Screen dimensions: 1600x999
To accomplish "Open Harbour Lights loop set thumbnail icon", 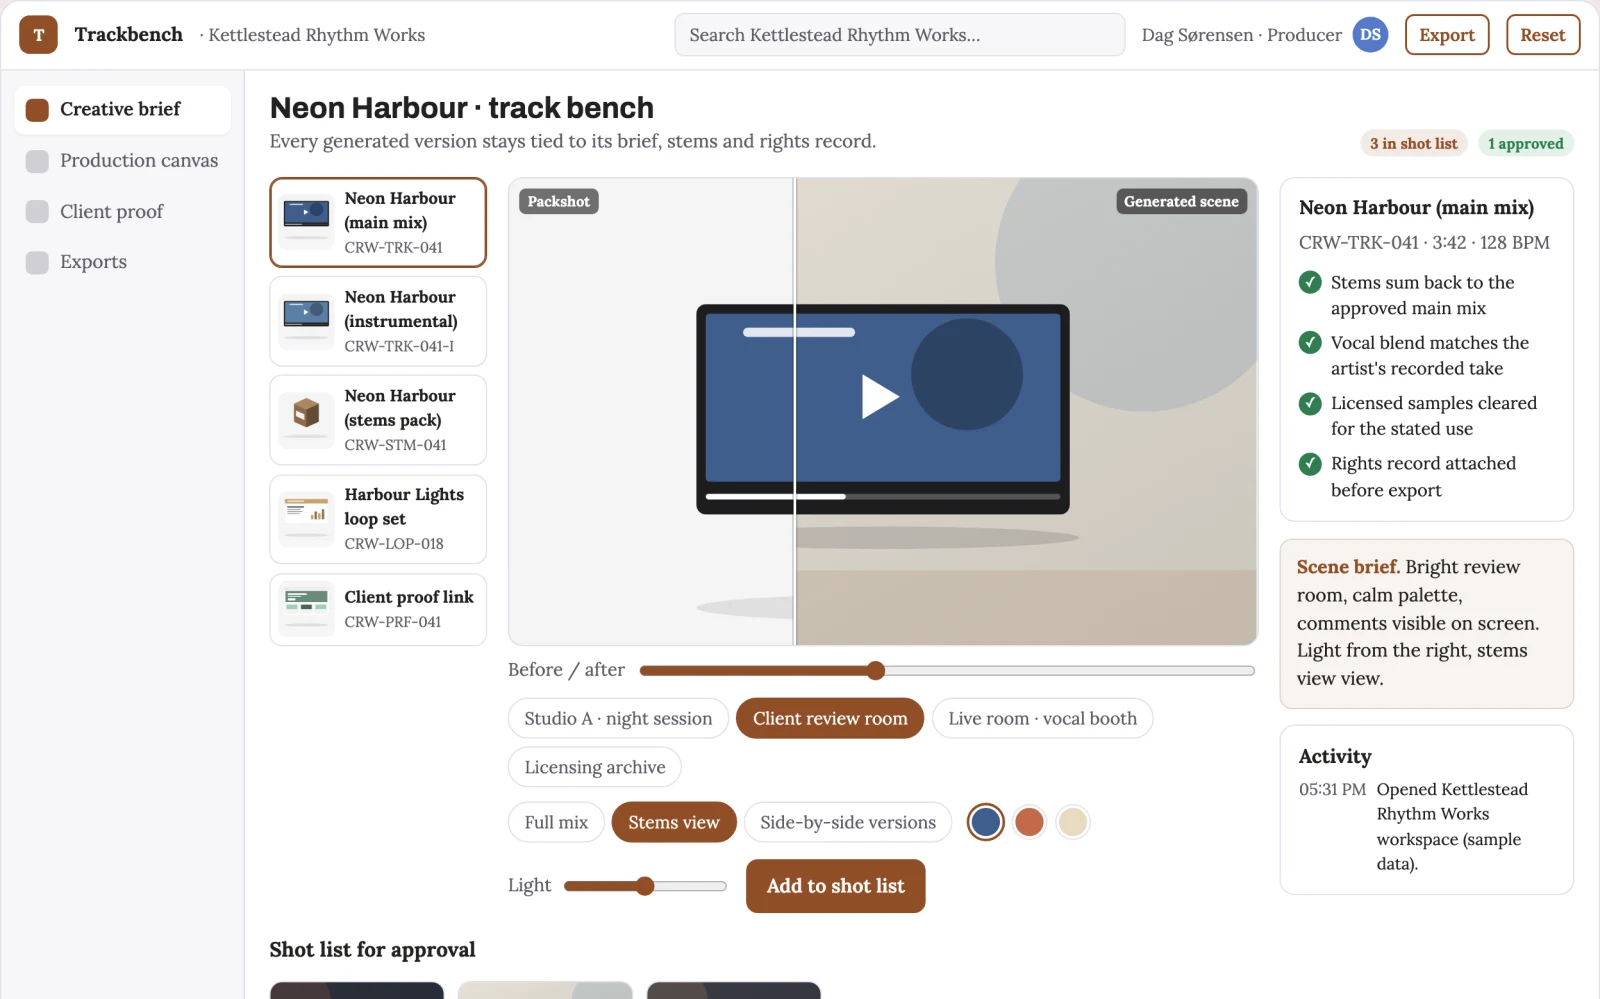I will [x=306, y=519].
